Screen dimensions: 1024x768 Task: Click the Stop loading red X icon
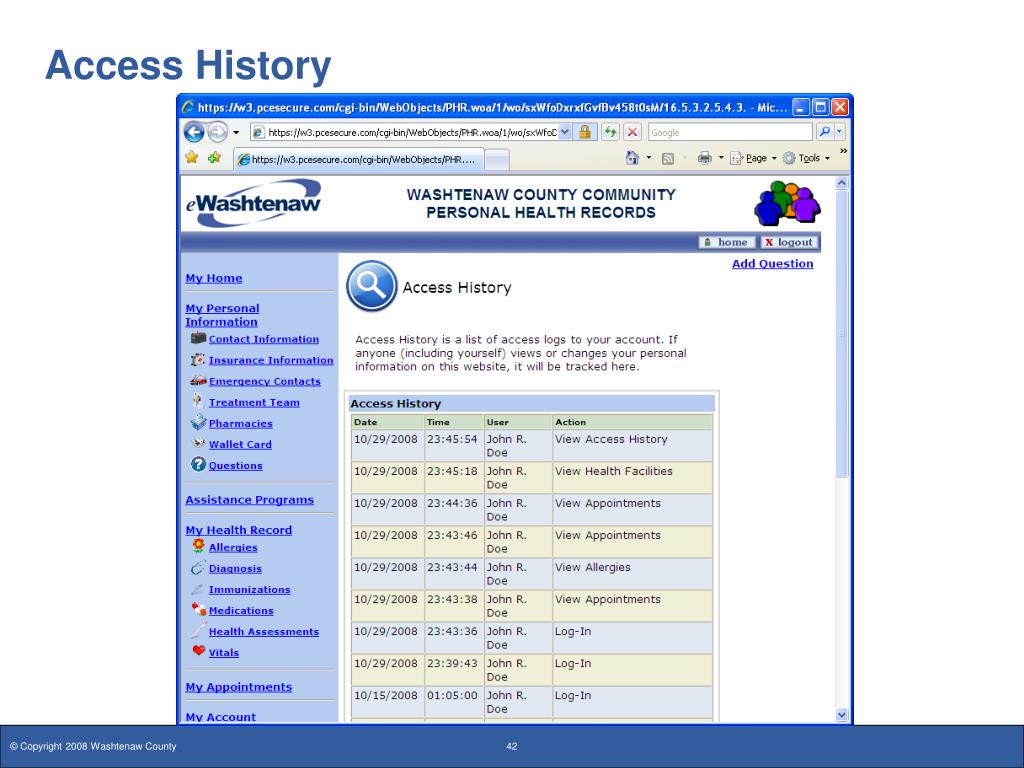click(632, 132)
